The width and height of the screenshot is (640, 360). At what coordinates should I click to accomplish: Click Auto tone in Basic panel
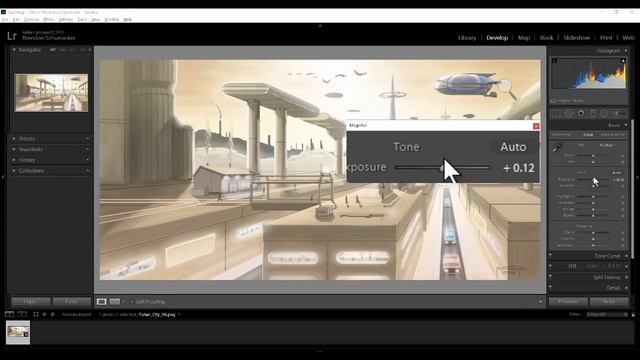(616, 173)
